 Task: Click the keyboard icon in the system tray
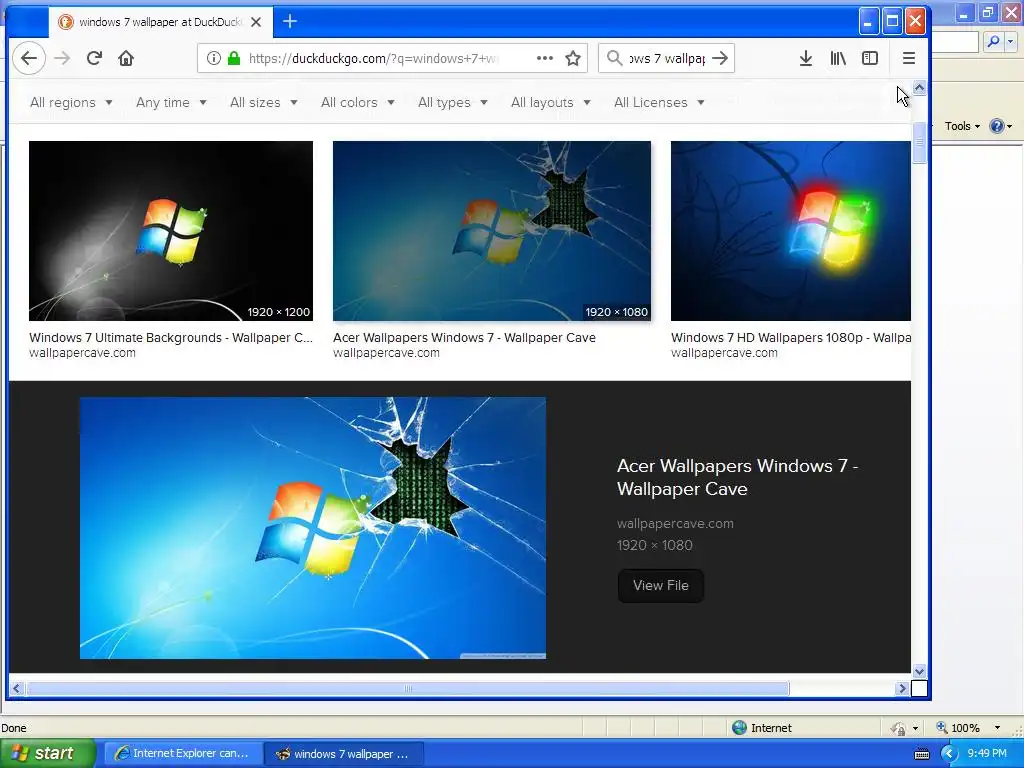[x=921, y=754]
